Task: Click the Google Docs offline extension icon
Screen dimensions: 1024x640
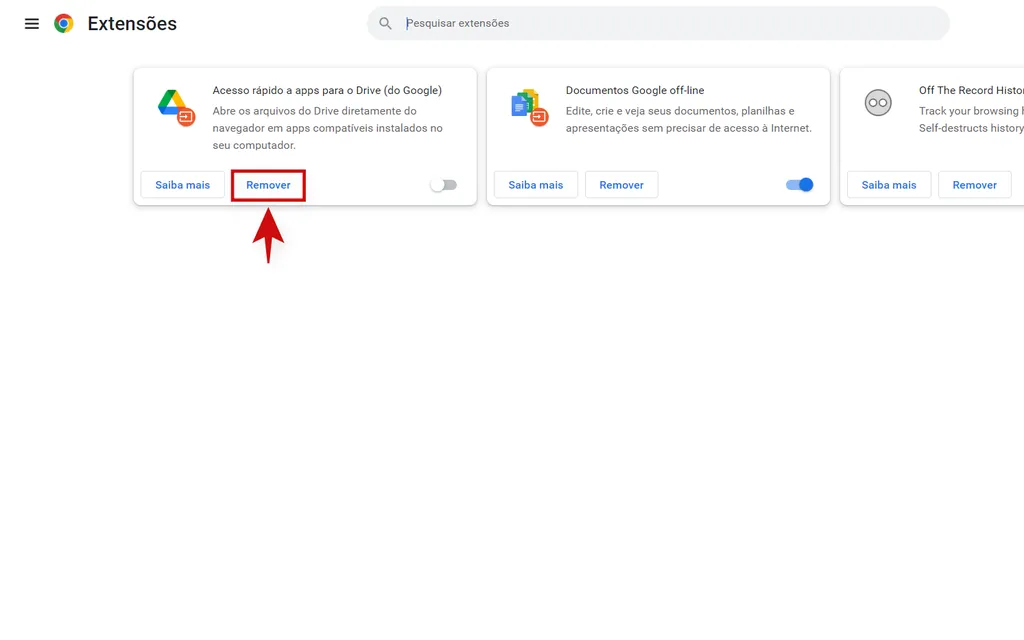Action: [x=530, y=108]
